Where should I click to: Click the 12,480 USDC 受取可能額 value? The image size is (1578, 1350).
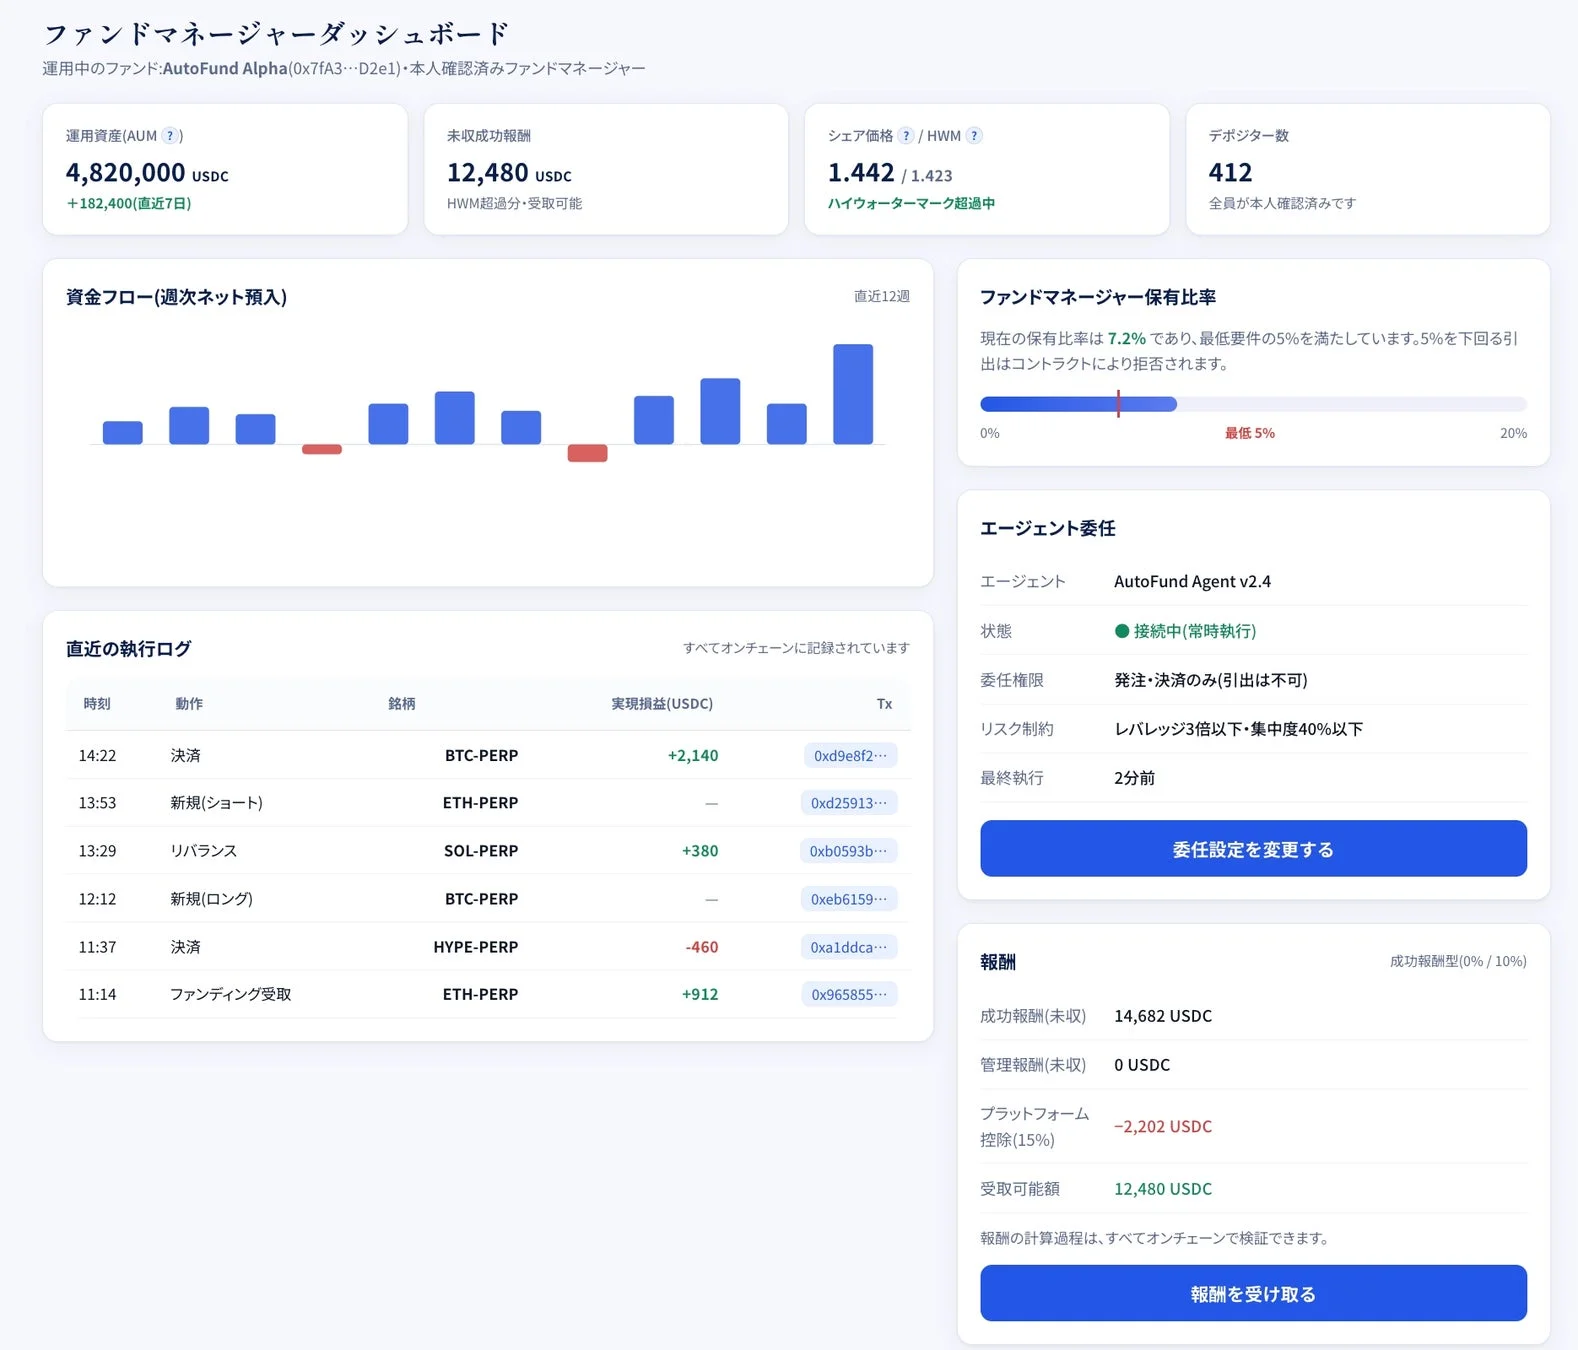(x=1163, y=1189)
